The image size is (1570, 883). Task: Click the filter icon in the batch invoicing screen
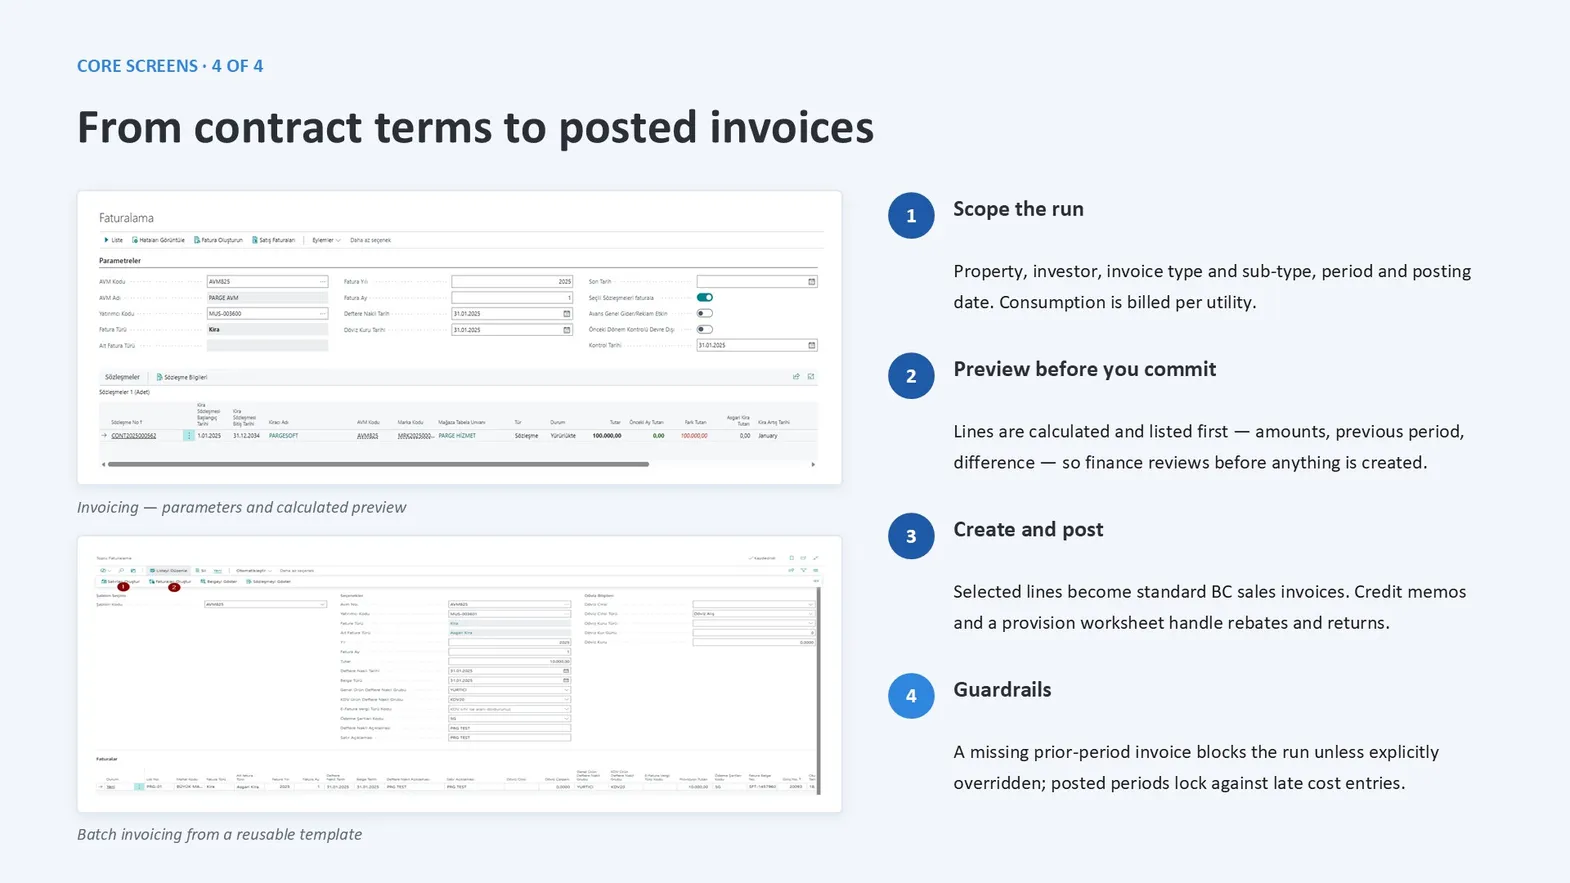pyautogui.click(x=803, y=571)
